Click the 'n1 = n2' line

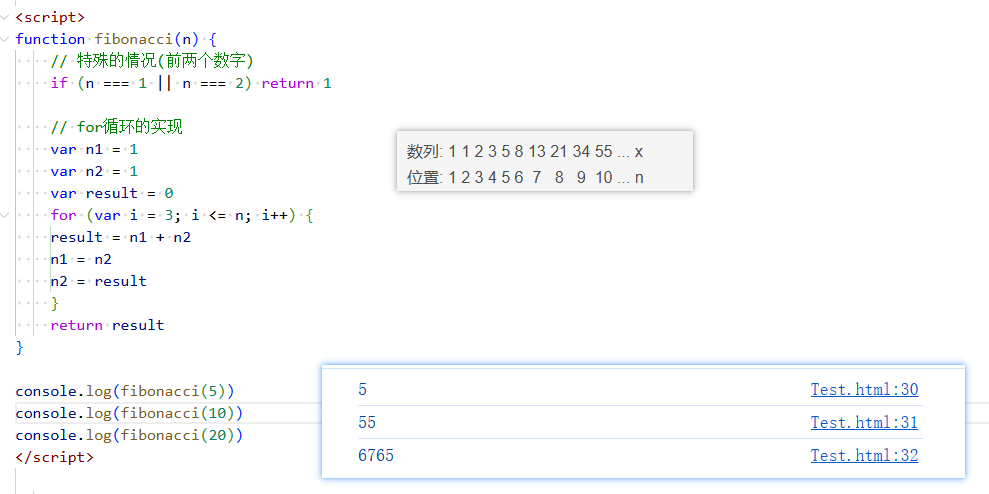click(81, 259)
